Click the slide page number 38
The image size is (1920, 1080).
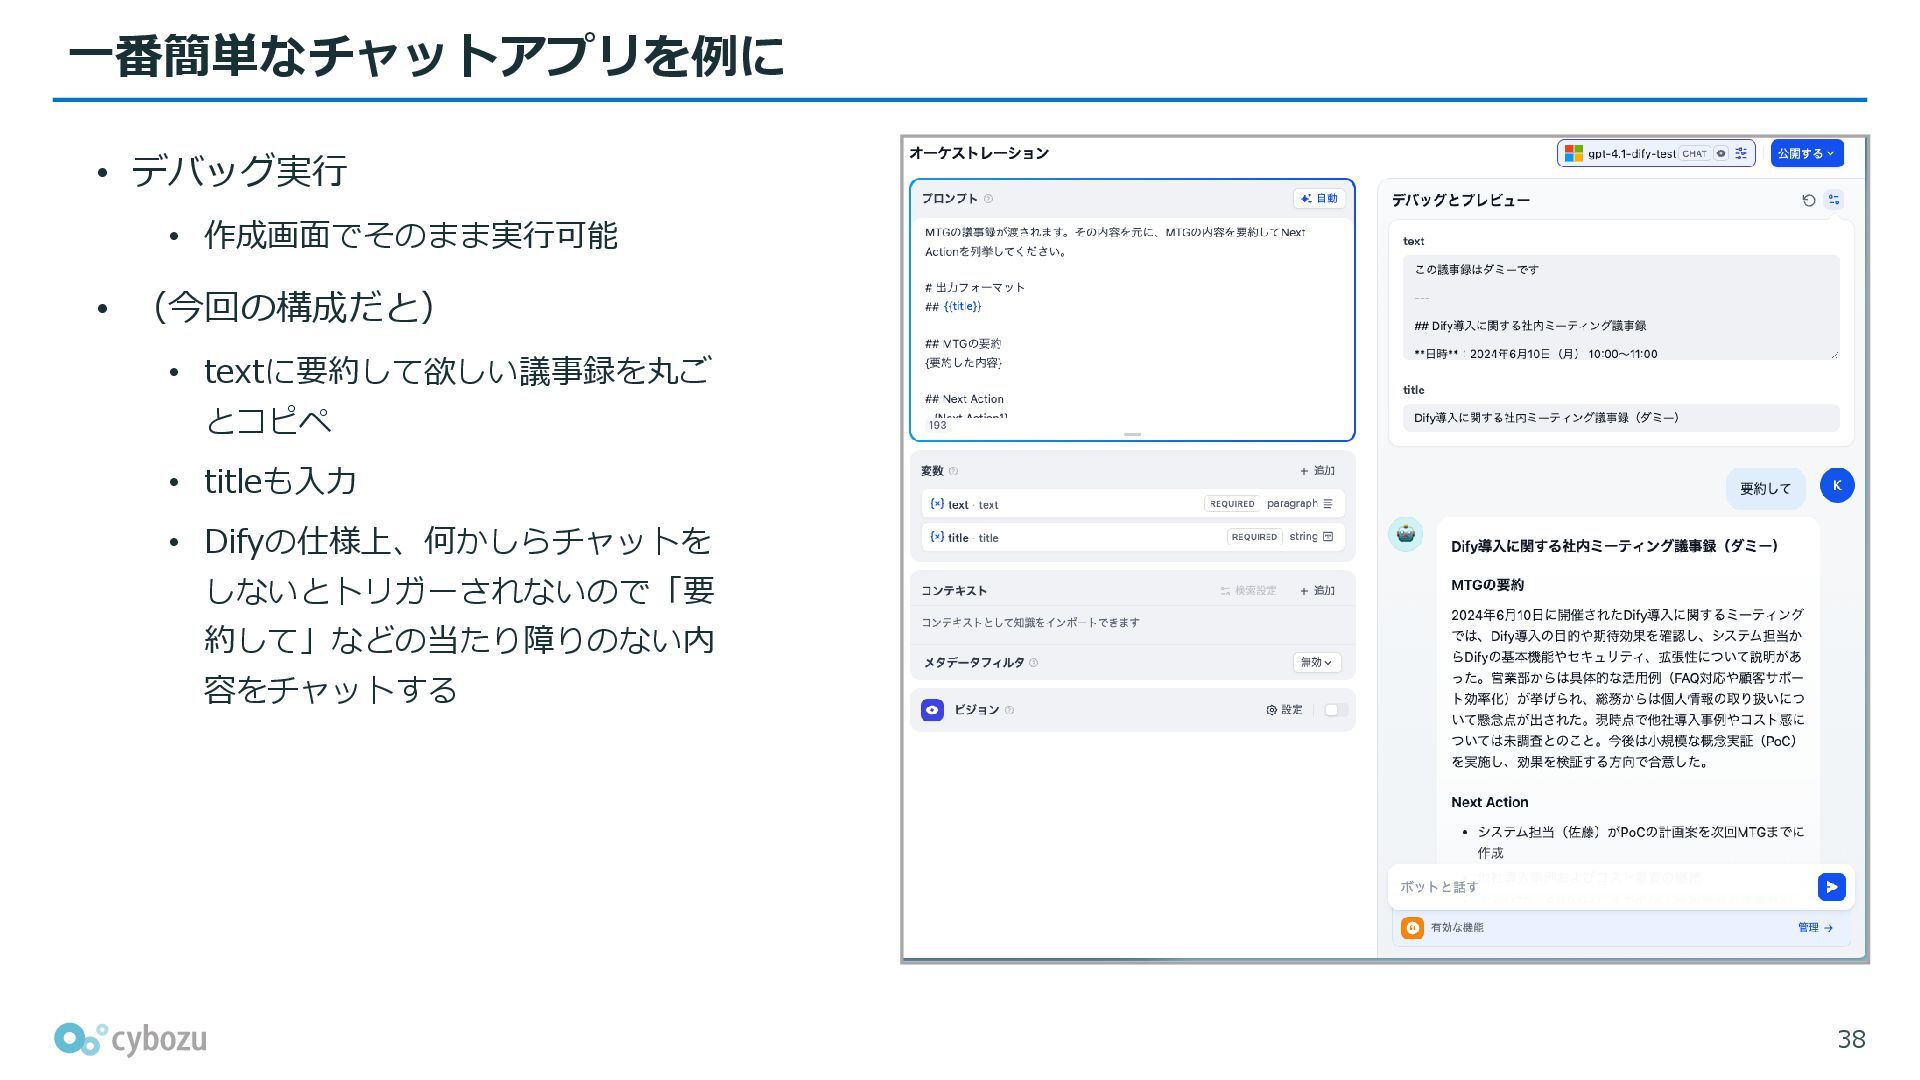pos(1851,1040)
